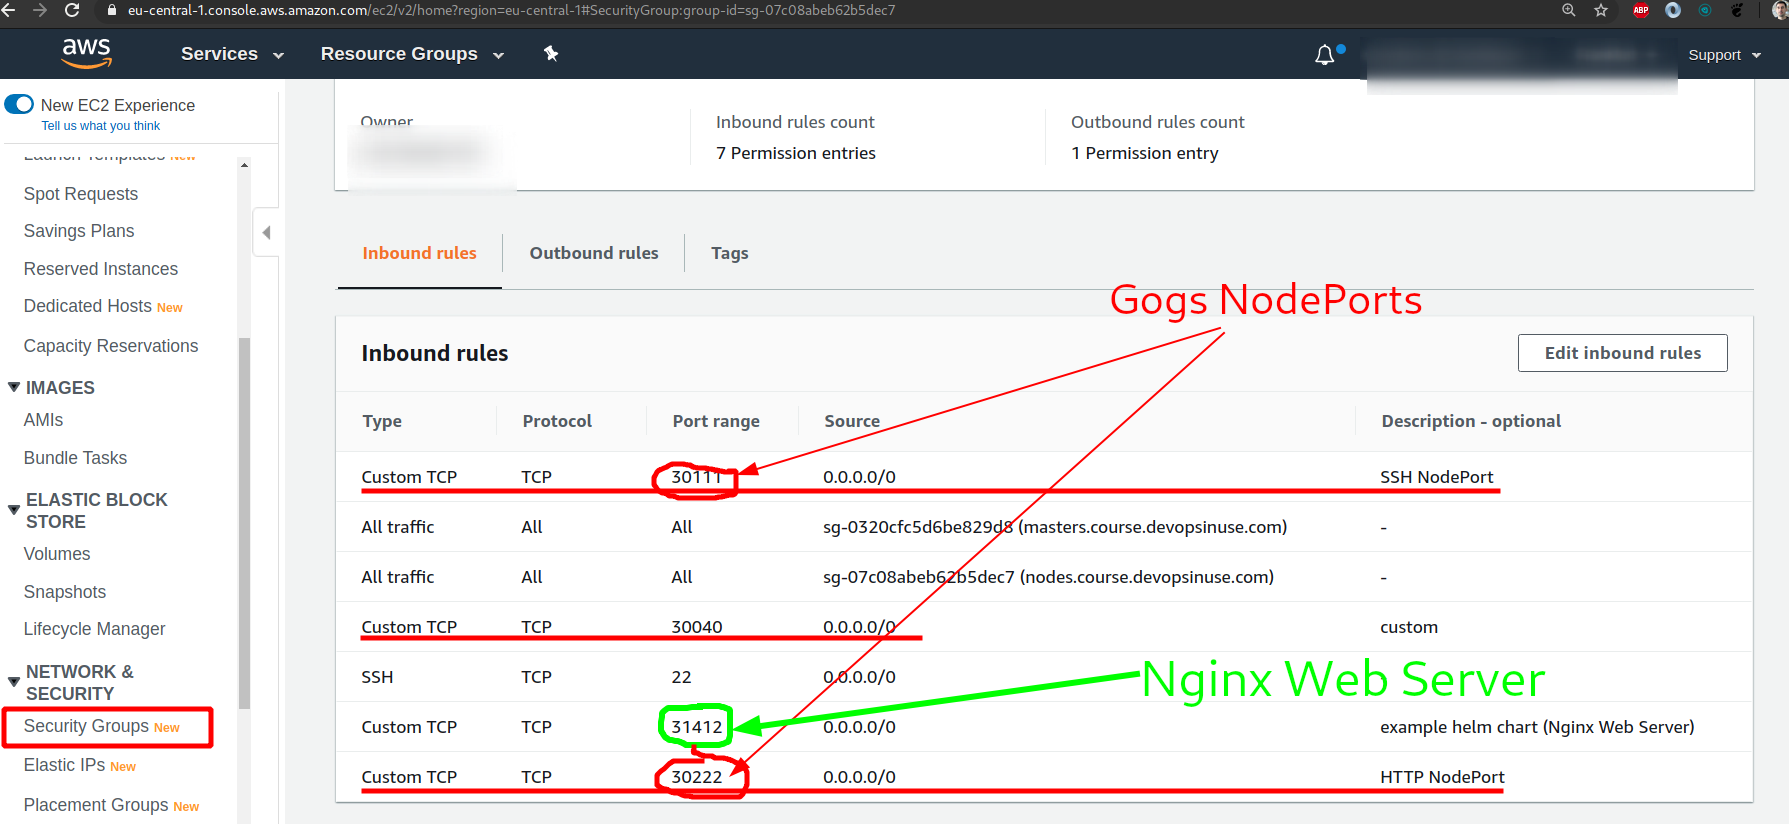1789x824 pixels.
Task: Open Reserved Instances in sidebar
Action: (101, 269)
